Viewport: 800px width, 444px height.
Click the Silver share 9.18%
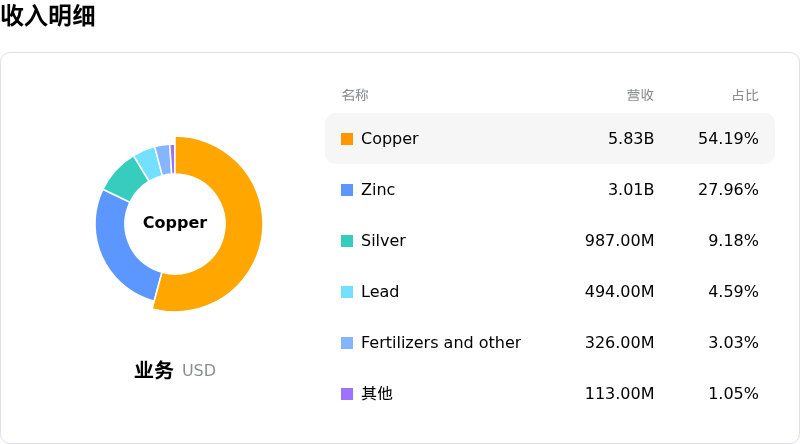(x=733, y=240)
